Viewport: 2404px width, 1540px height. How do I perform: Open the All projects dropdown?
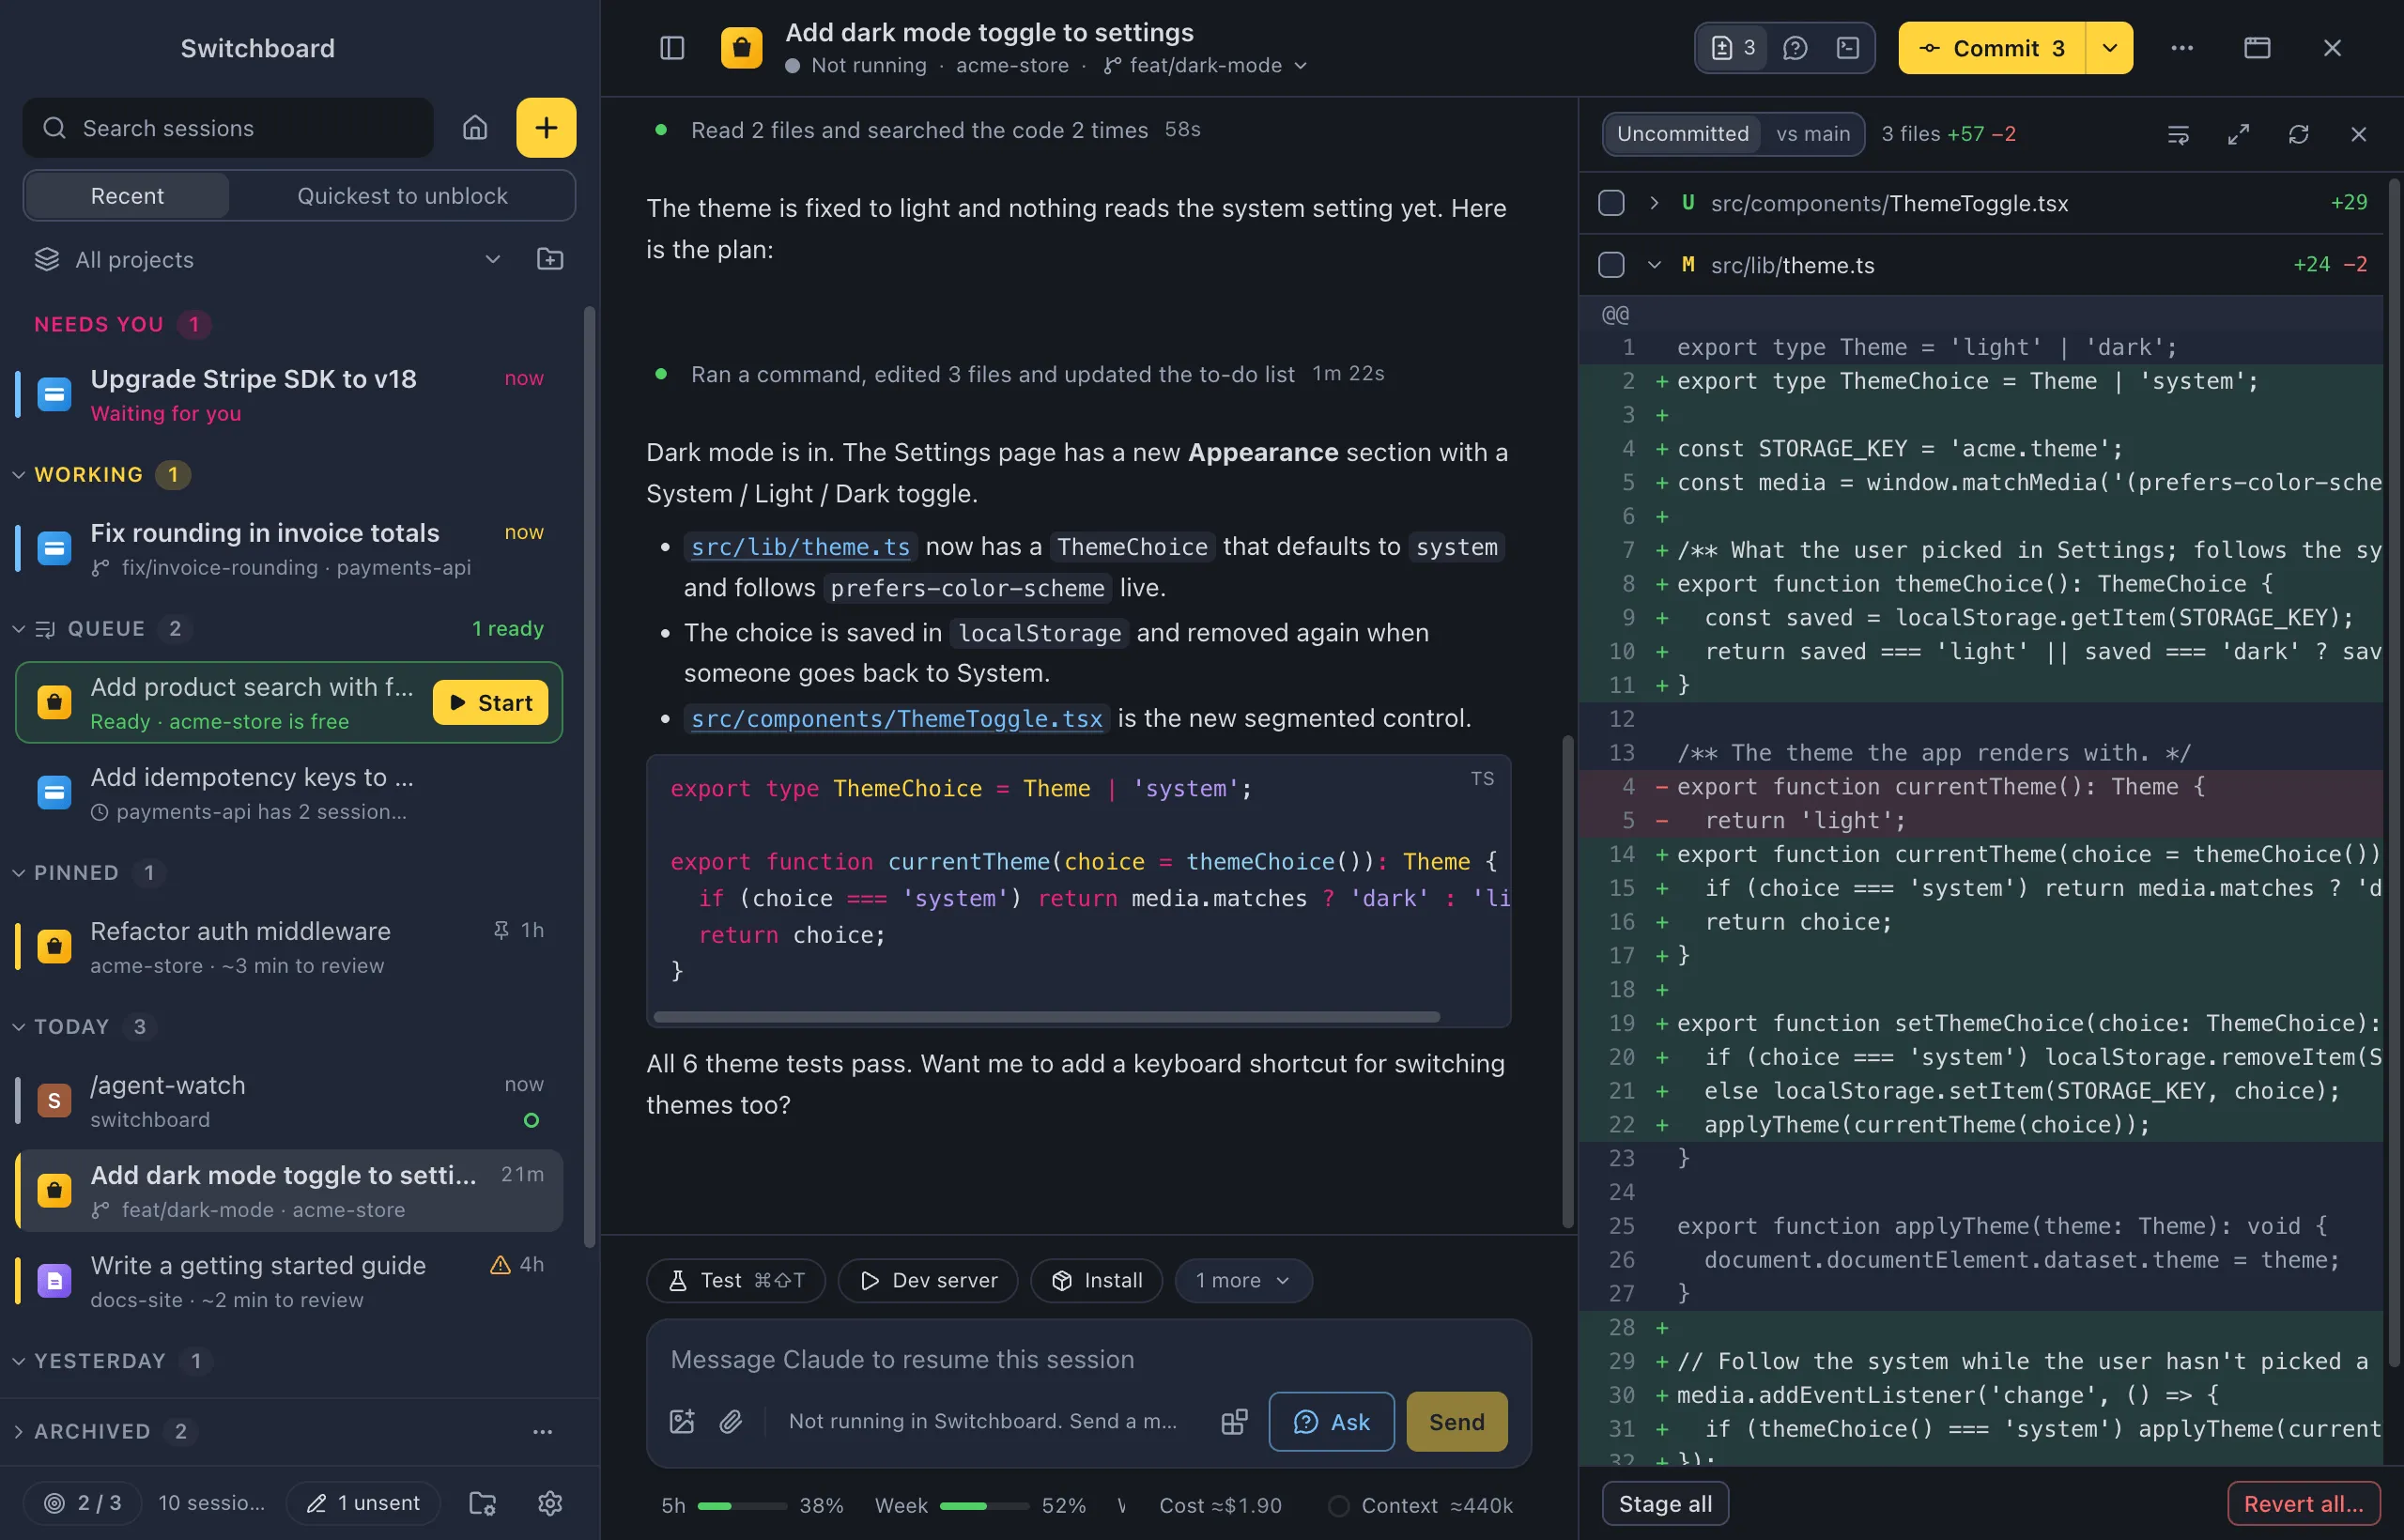268,260
